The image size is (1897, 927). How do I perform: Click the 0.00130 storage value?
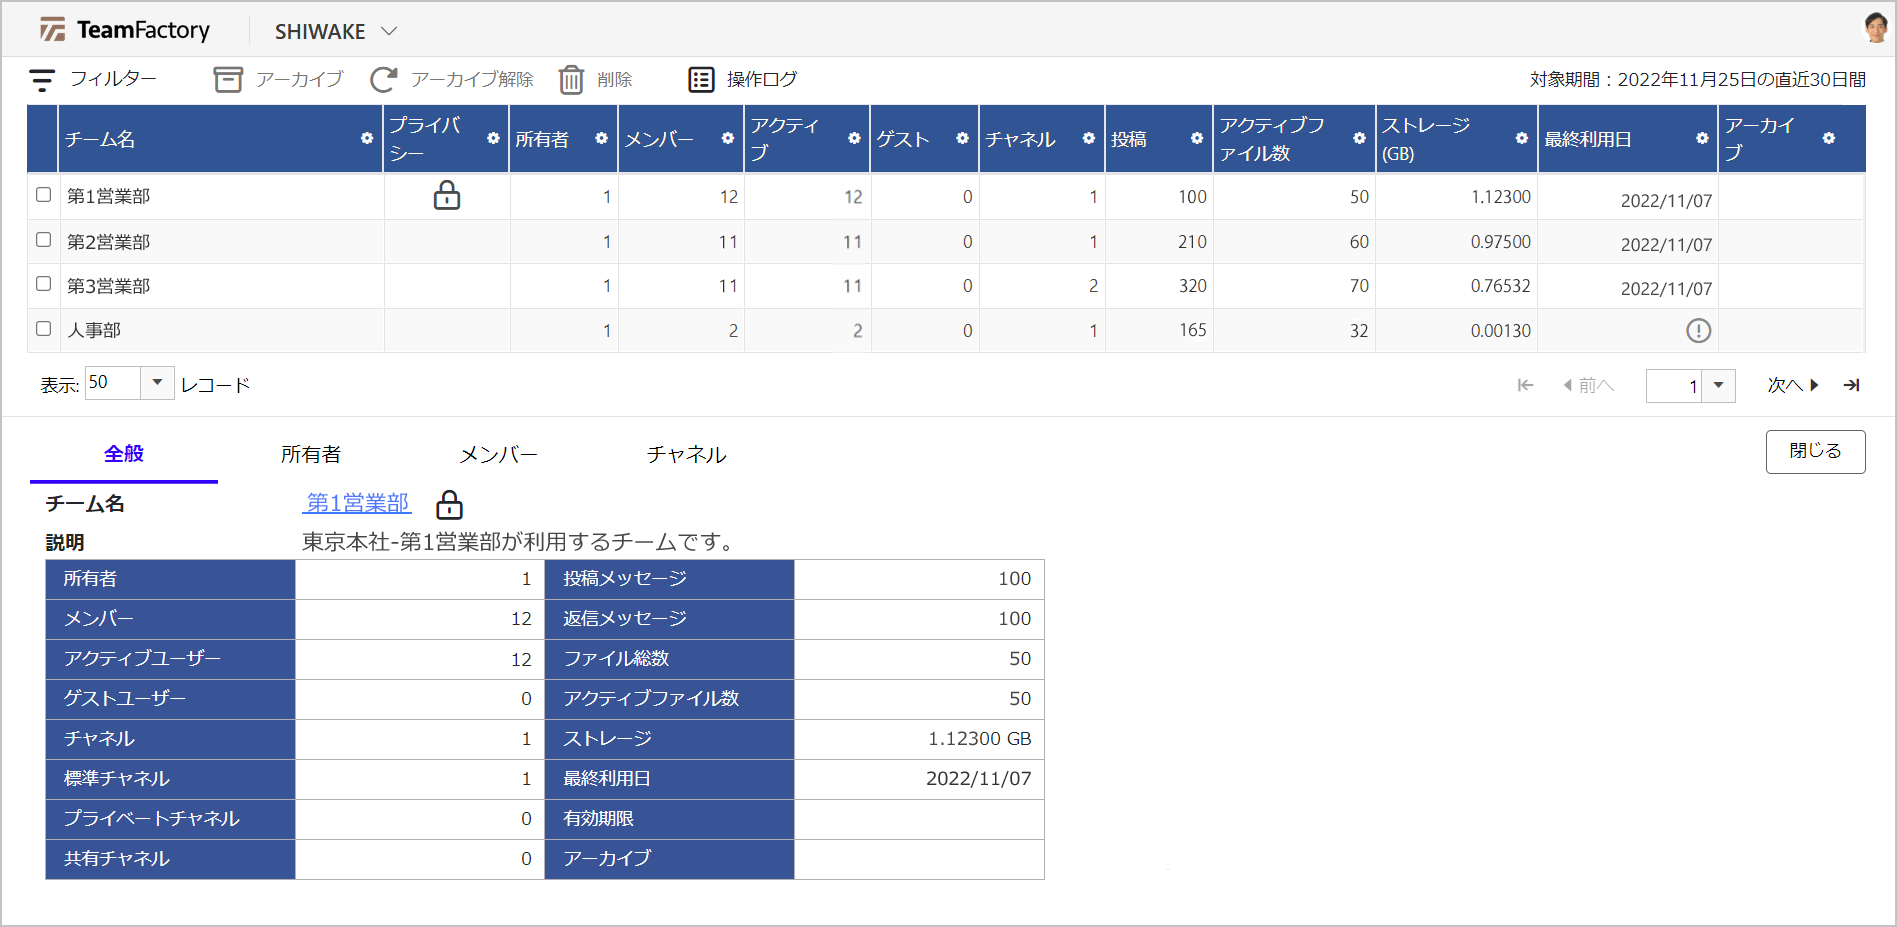(1500, 331)
